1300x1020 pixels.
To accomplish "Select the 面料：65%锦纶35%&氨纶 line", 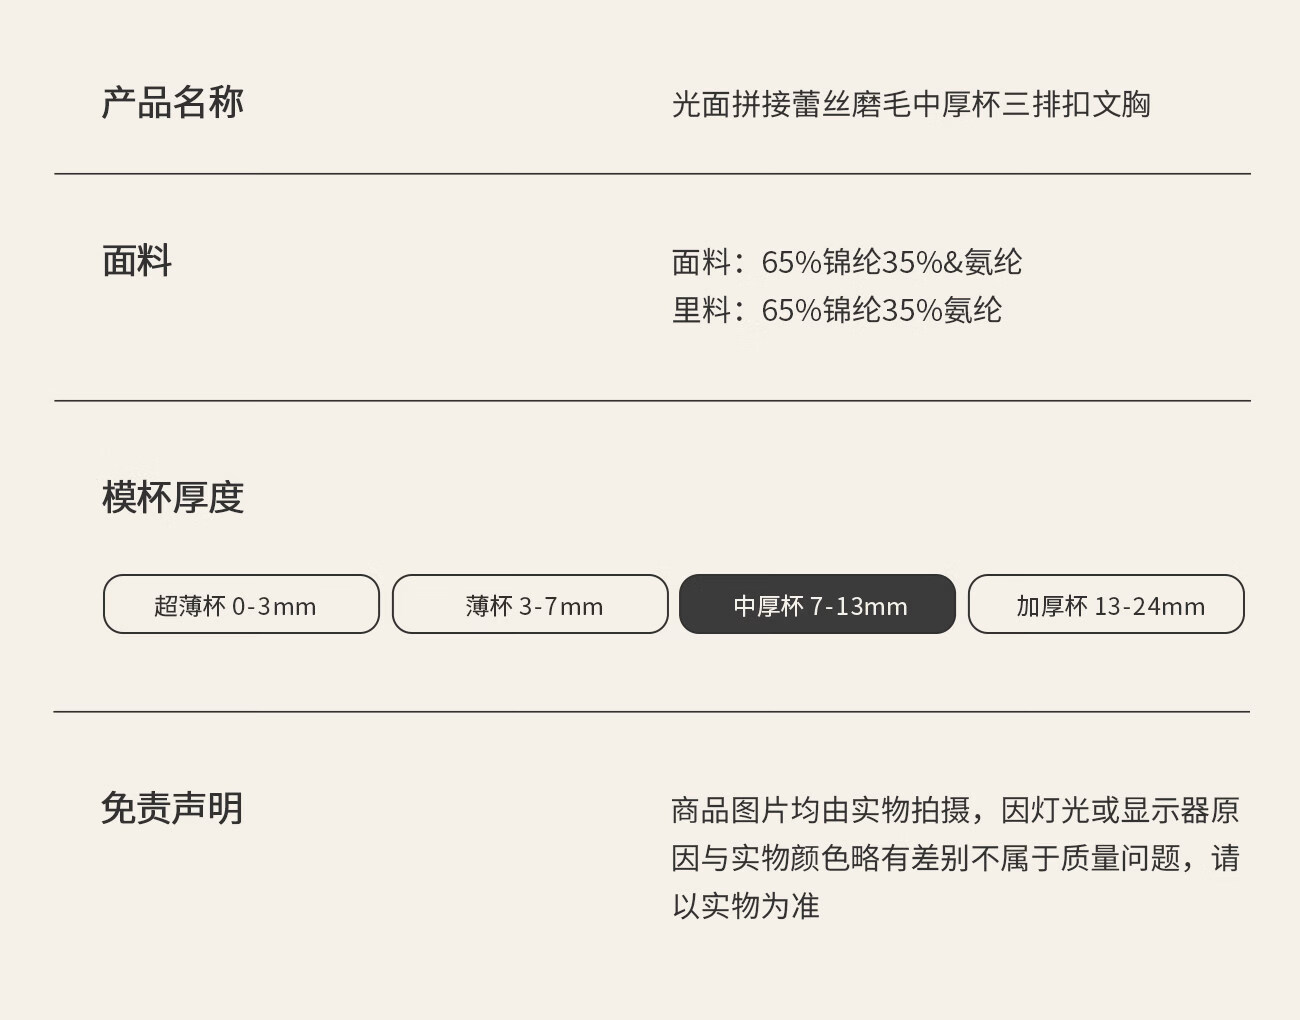I will [x=846, y=262].
